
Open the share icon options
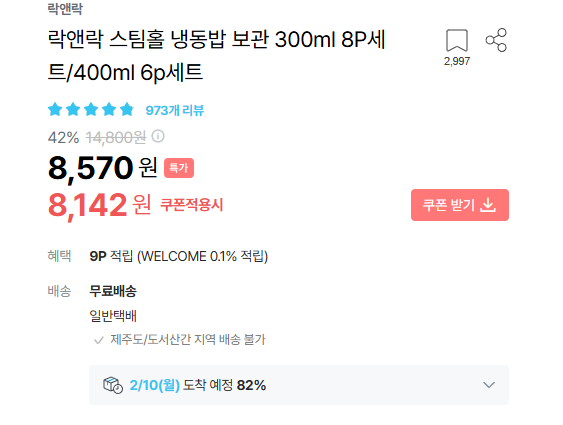point(496,40)
